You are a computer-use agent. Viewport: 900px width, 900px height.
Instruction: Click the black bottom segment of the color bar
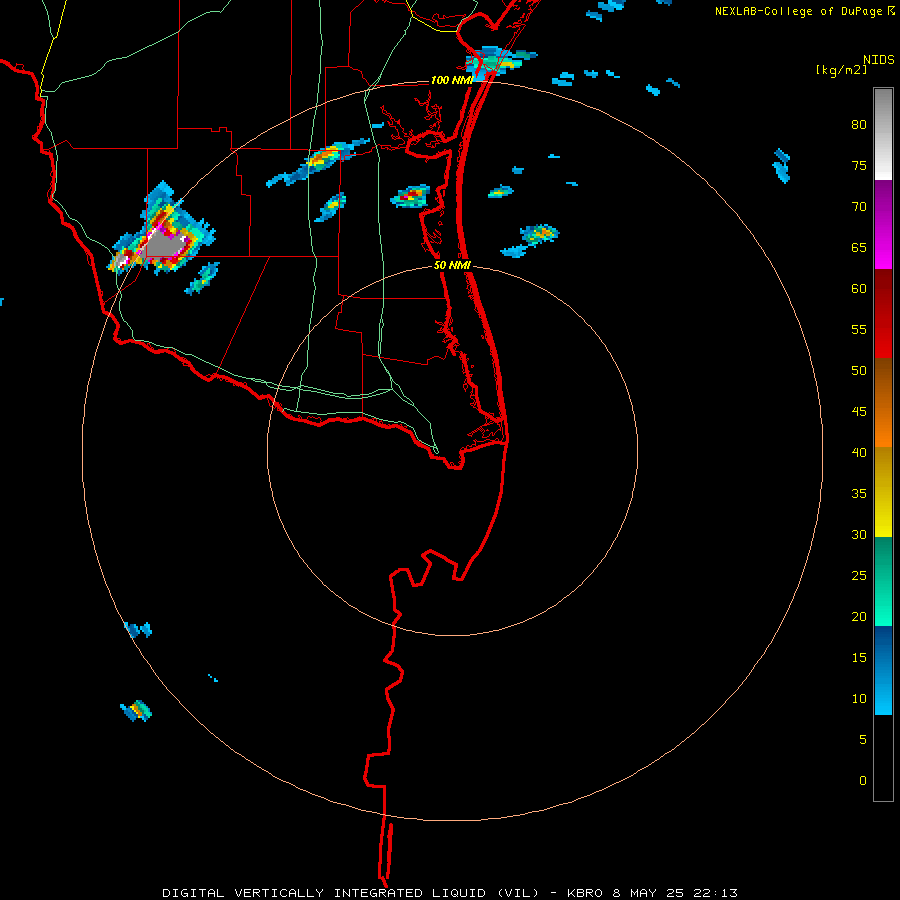[883, 758]
